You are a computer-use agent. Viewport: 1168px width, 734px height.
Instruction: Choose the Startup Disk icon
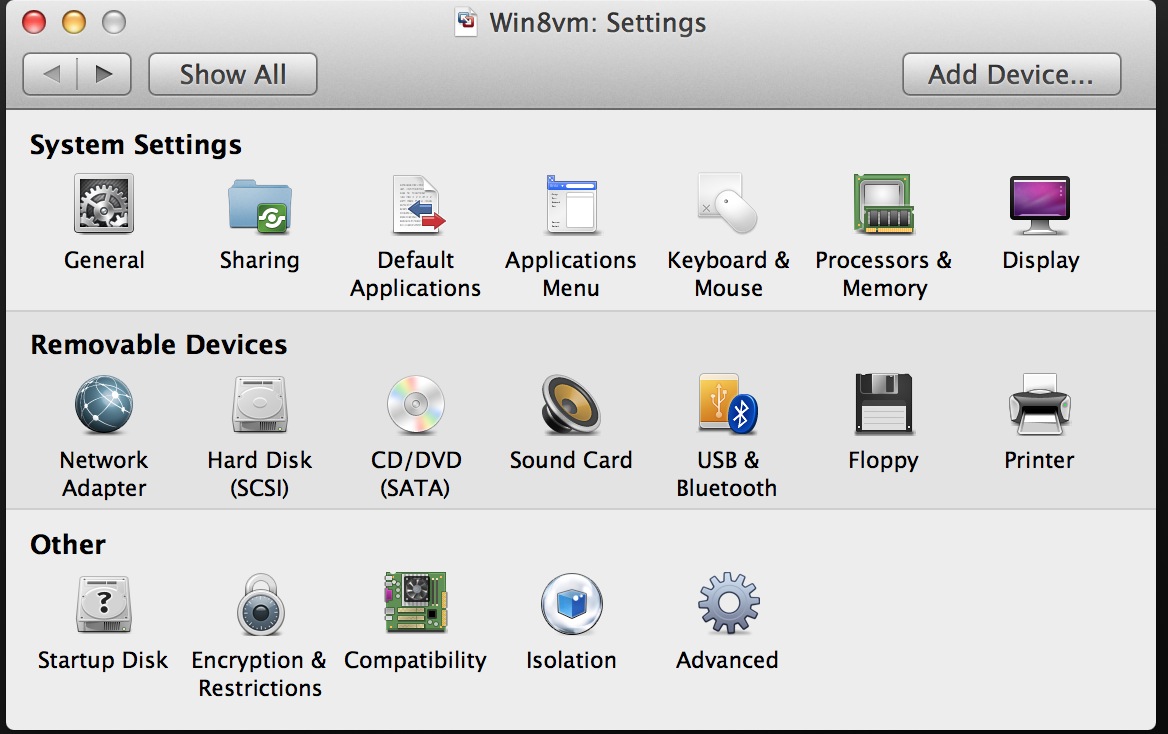click(104, 604)
